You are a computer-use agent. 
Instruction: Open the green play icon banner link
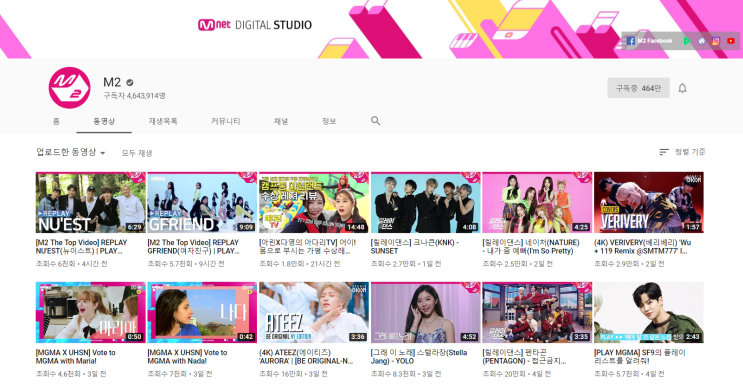point(687,41)
